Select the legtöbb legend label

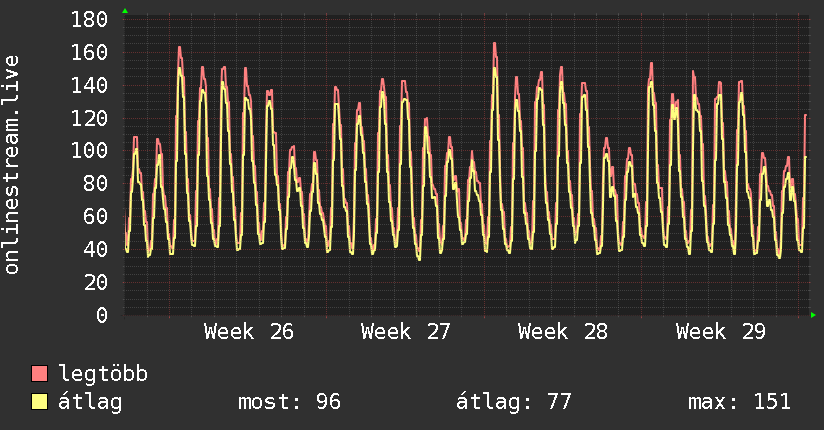pos(103,374)
